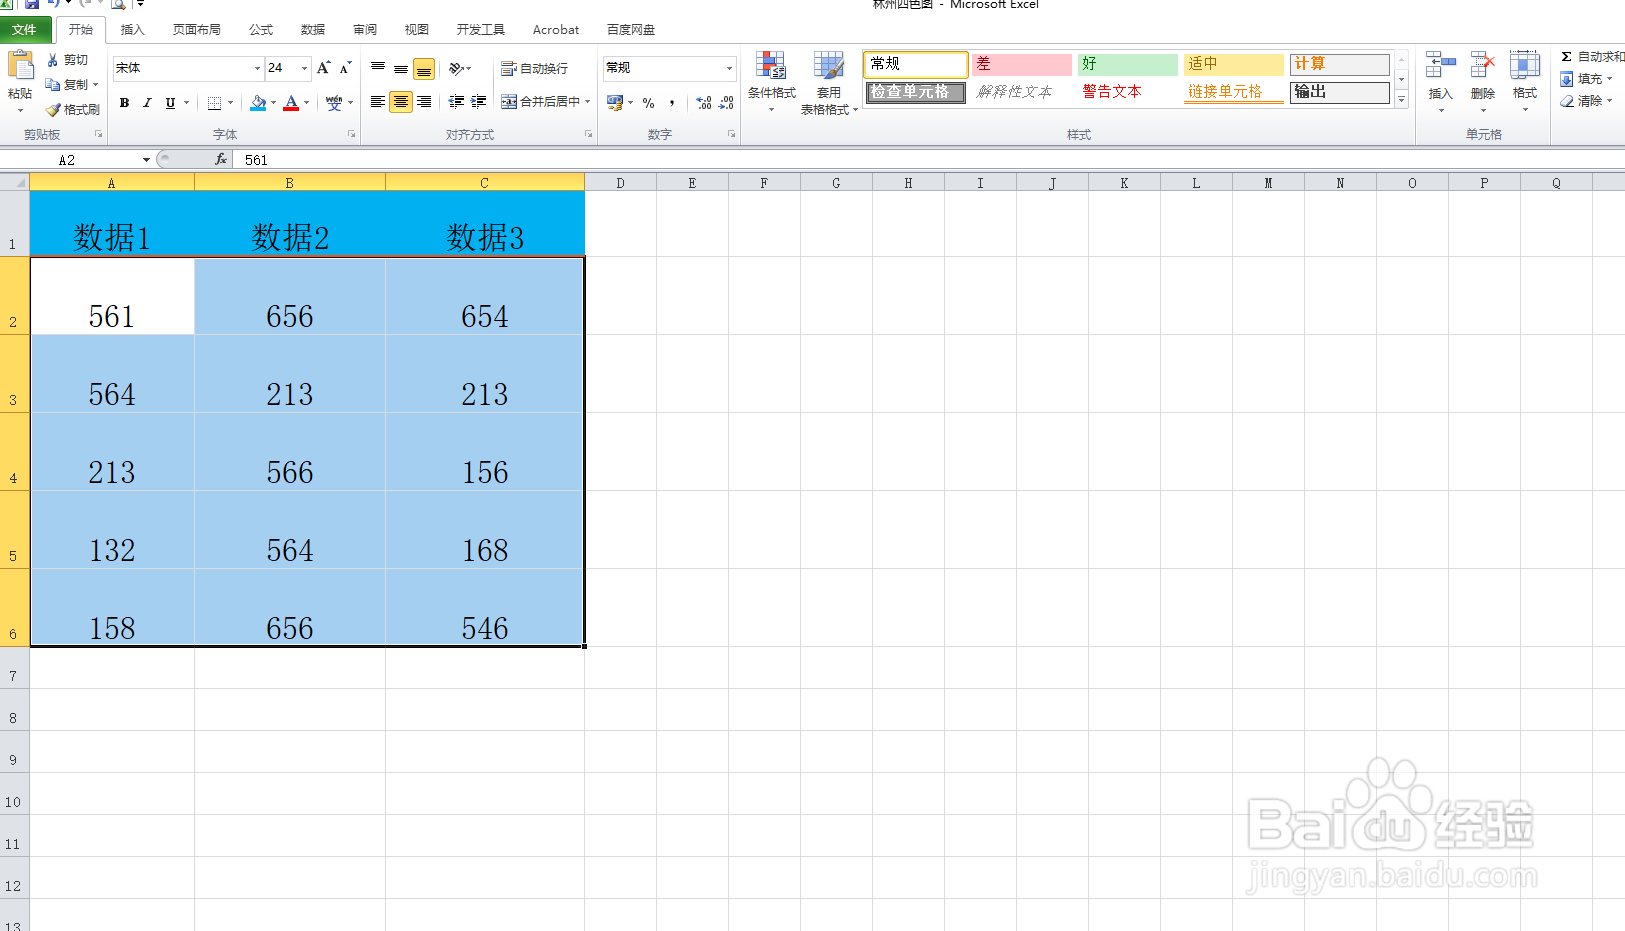Screen dimensions: 1625x931
Task: Click the font color letter A icon
Action: pos(291,103)
